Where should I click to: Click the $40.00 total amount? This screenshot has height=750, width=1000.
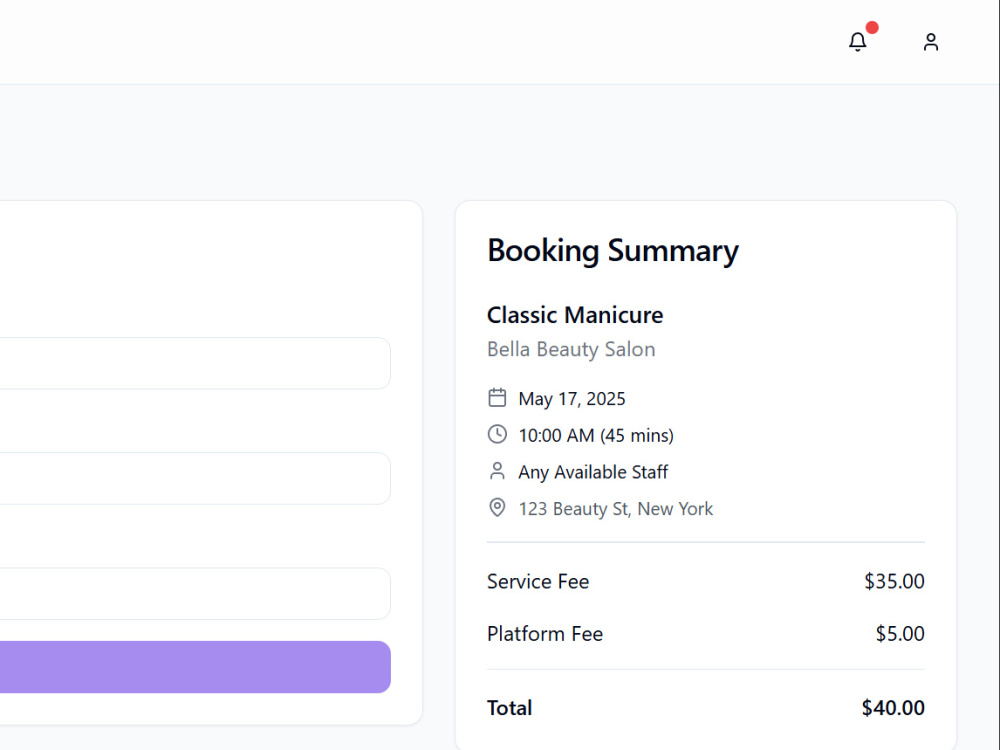point(893,708)
